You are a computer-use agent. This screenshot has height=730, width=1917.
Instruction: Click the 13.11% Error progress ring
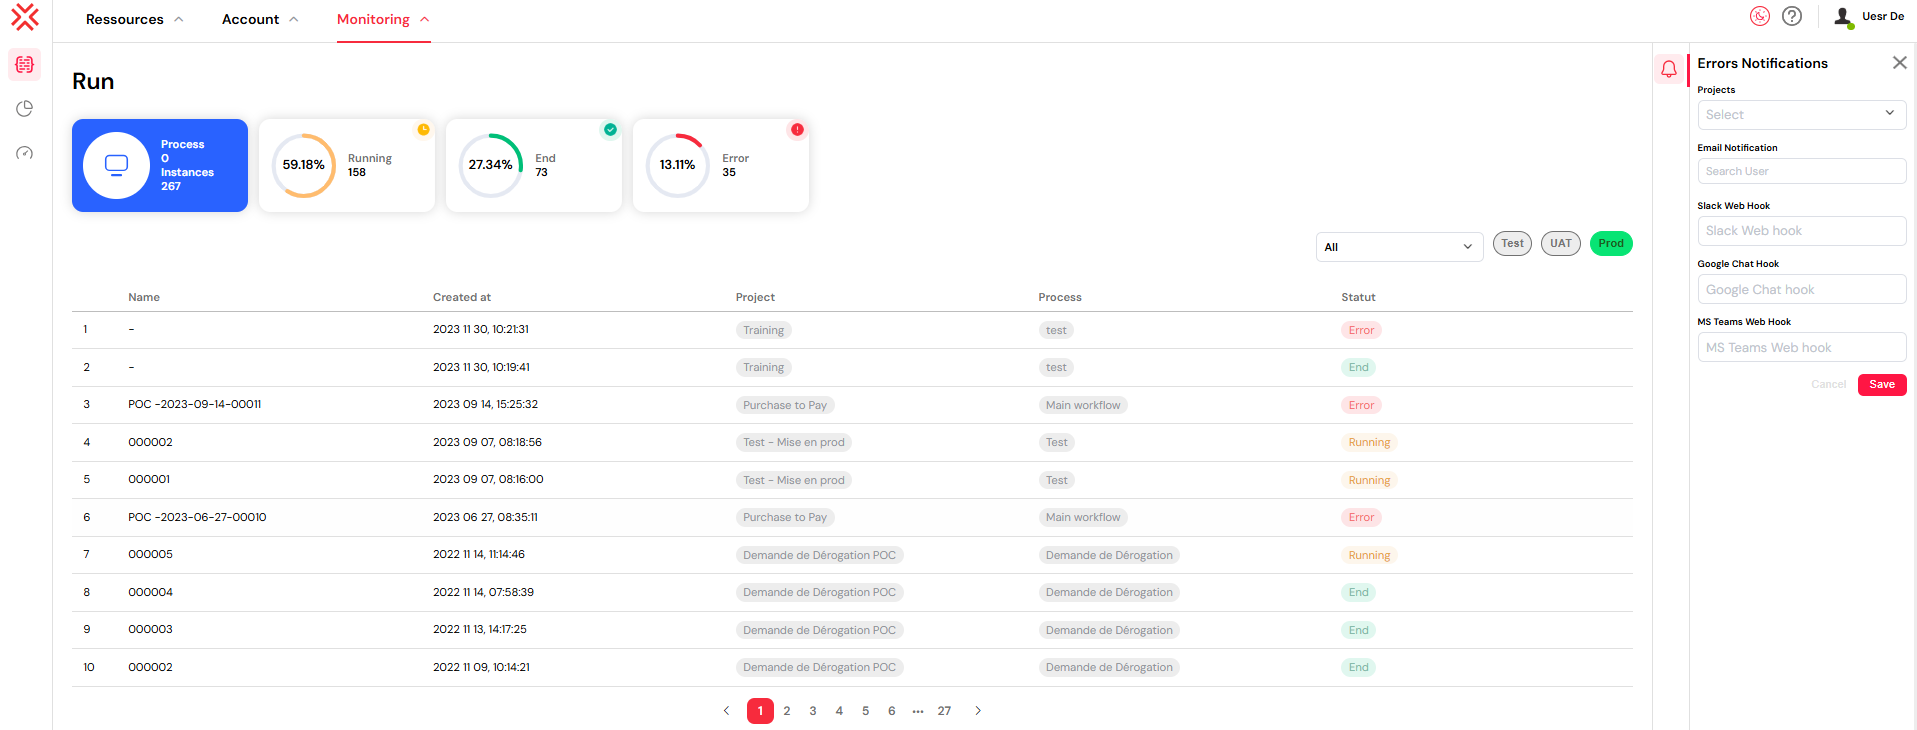point(677,165)
